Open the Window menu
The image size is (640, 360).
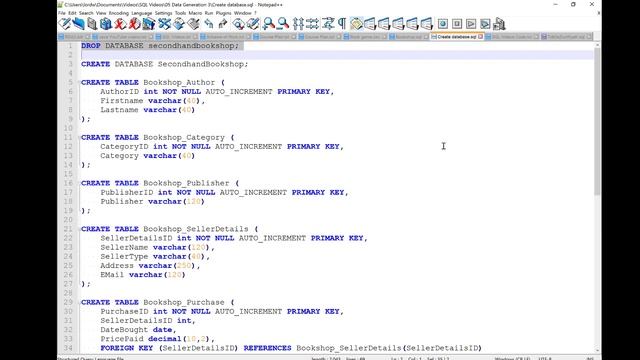(242, 13)
